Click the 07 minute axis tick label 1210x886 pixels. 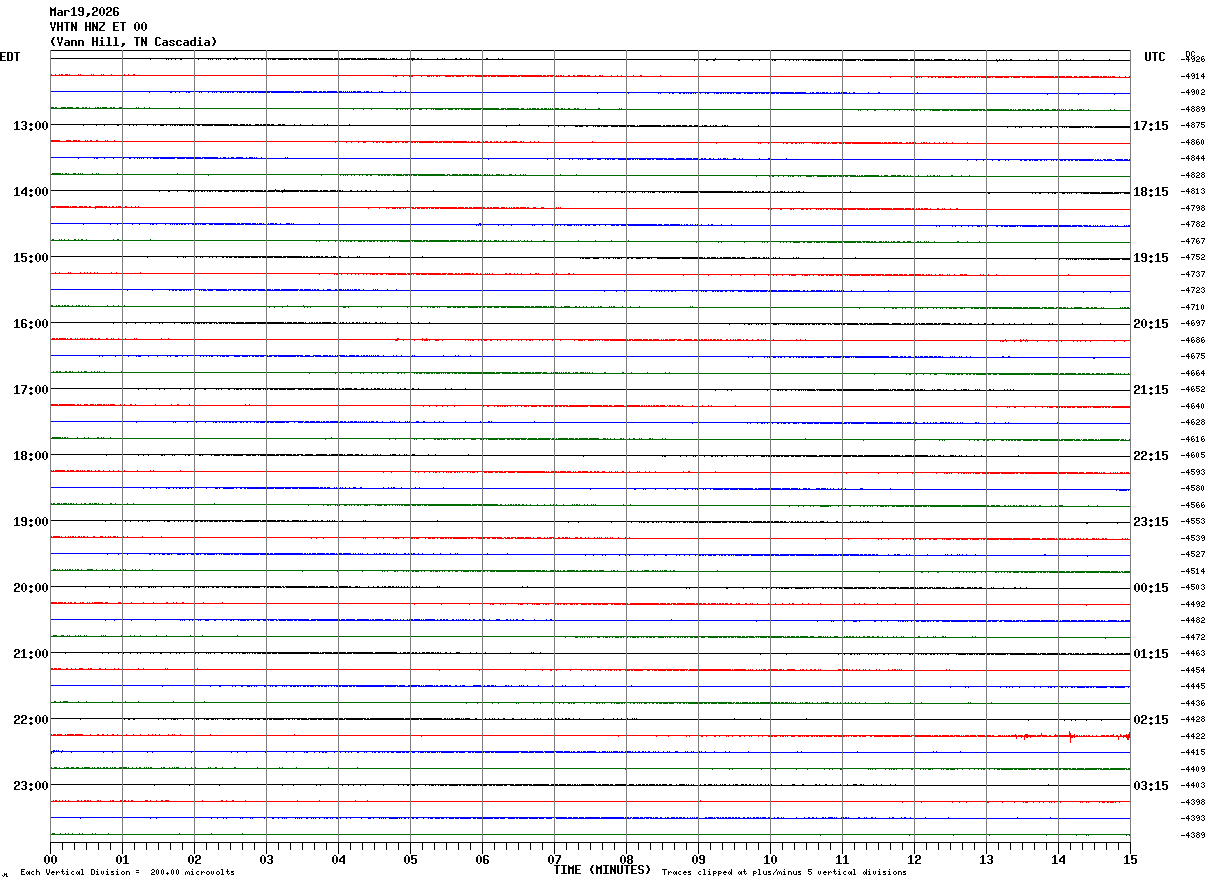click(554, 859)
